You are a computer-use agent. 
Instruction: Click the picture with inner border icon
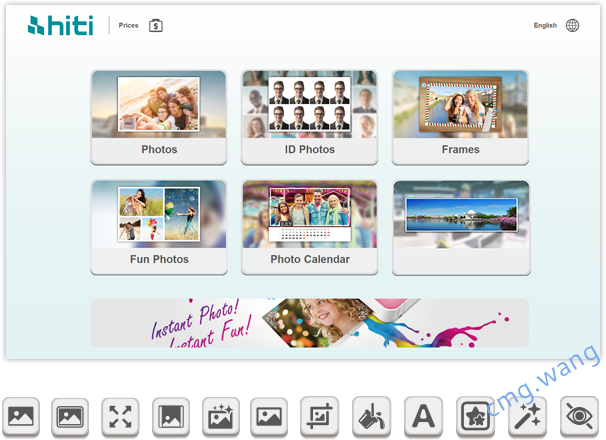pos(70,416)
